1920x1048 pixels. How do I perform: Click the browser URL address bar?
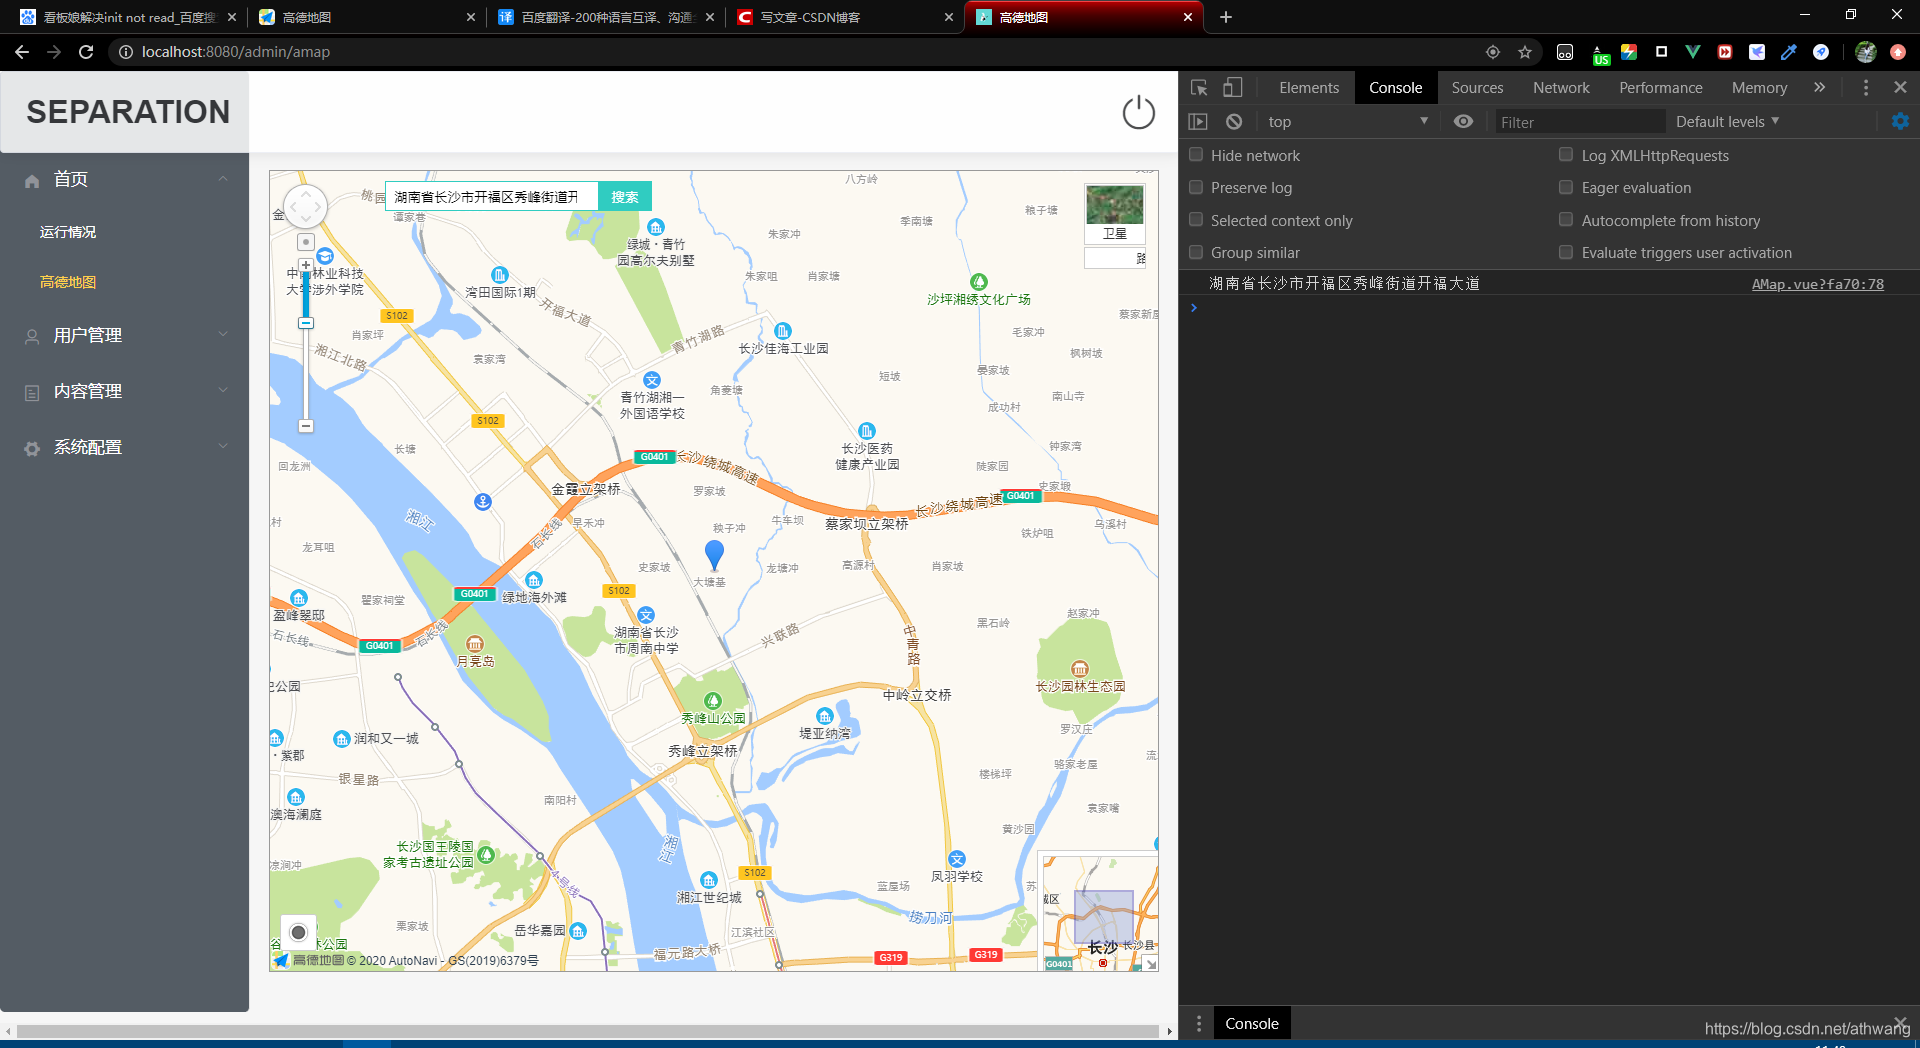click(x=800, y=52)
